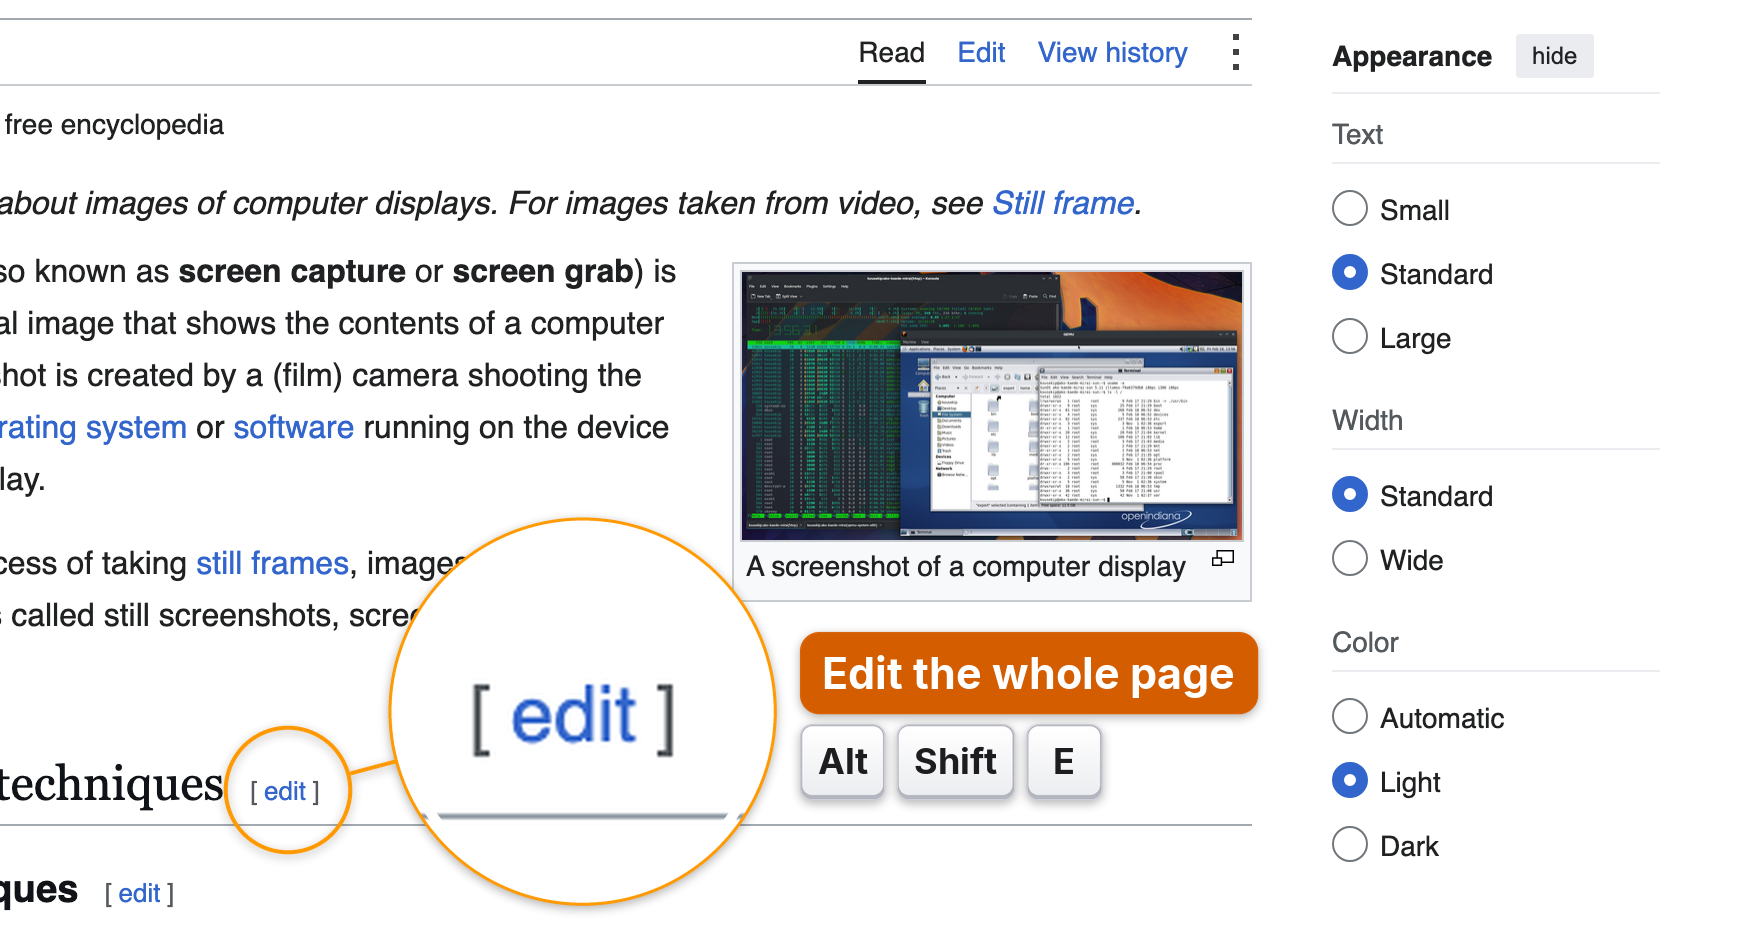Image resolution: width=1760 pixels, height=940 pixels.
Task: Click the 'Color' section label
Action: [x=1365, y=642]
